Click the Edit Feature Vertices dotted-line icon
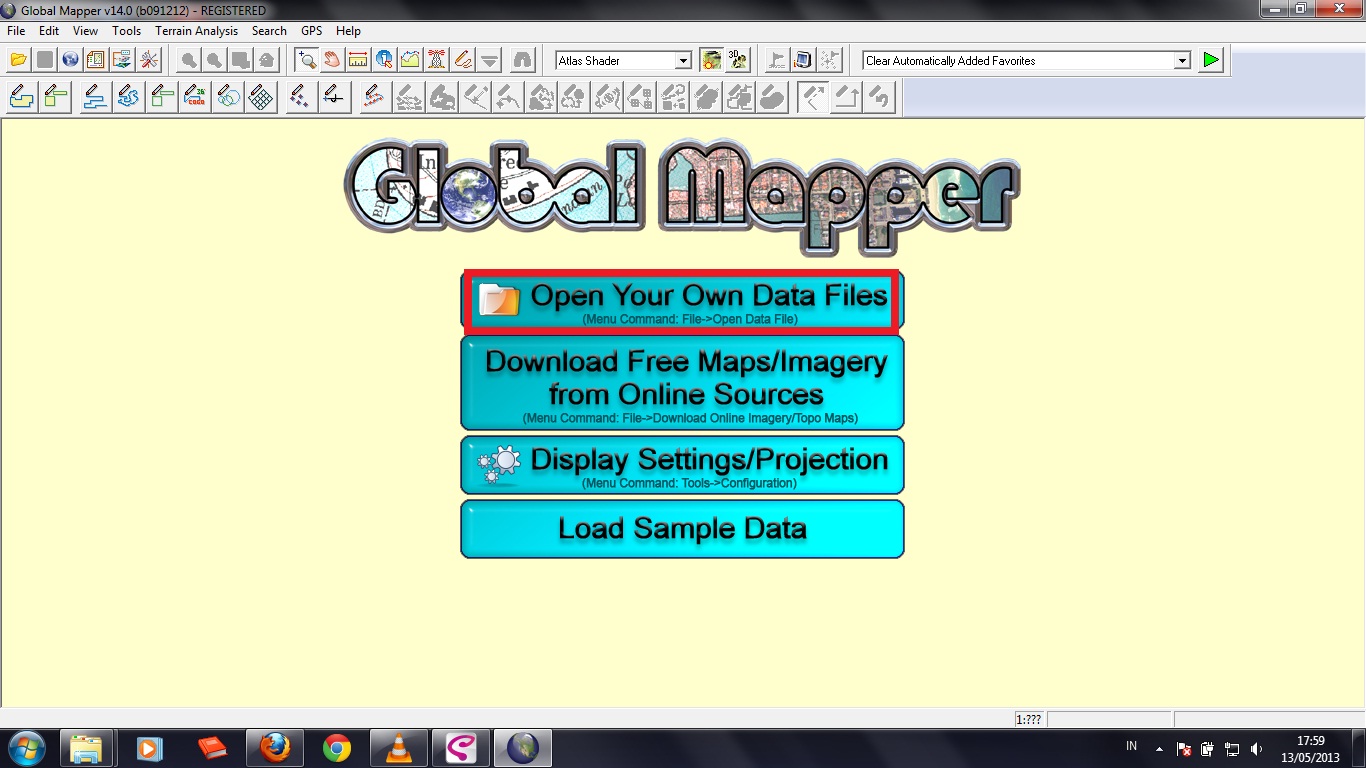The width and height of the screenshot is (1366, 768). (374, 97)
